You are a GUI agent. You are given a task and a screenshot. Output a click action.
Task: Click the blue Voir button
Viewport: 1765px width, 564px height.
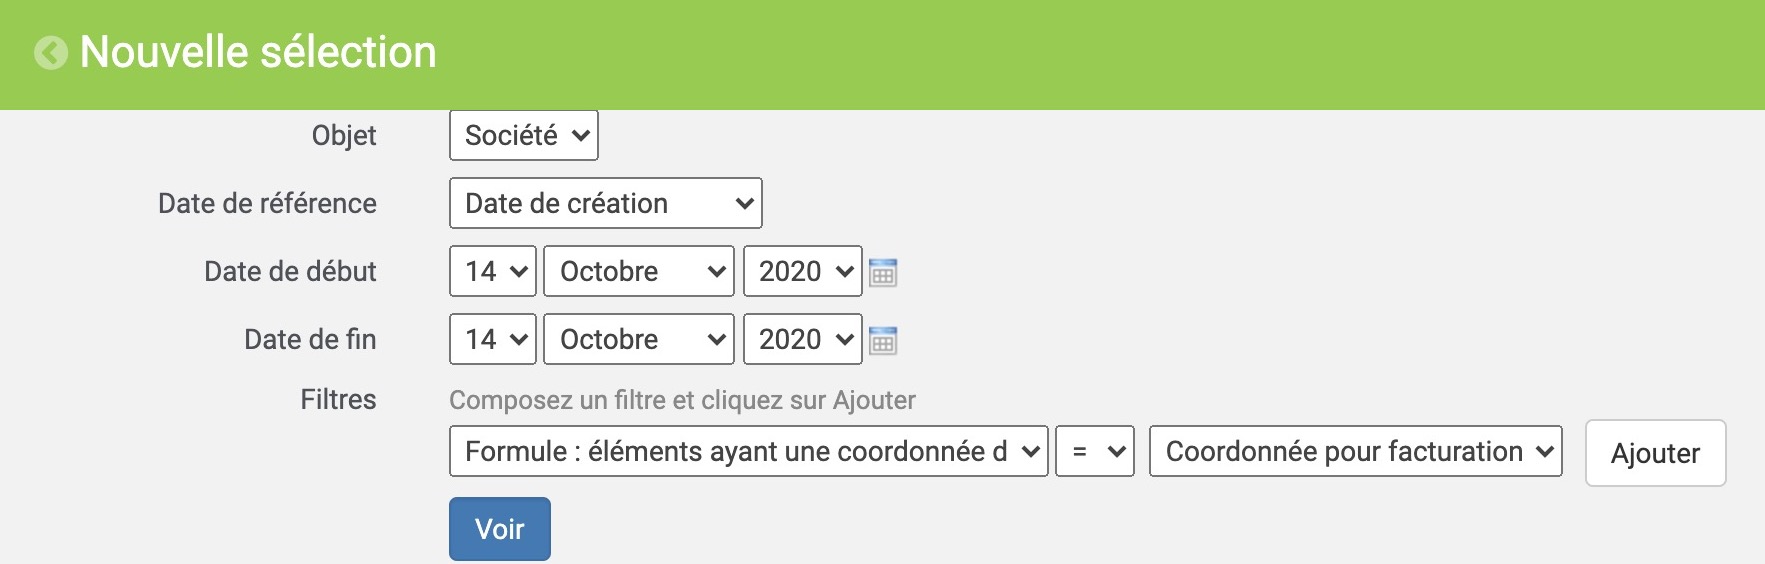pos(500,529)
